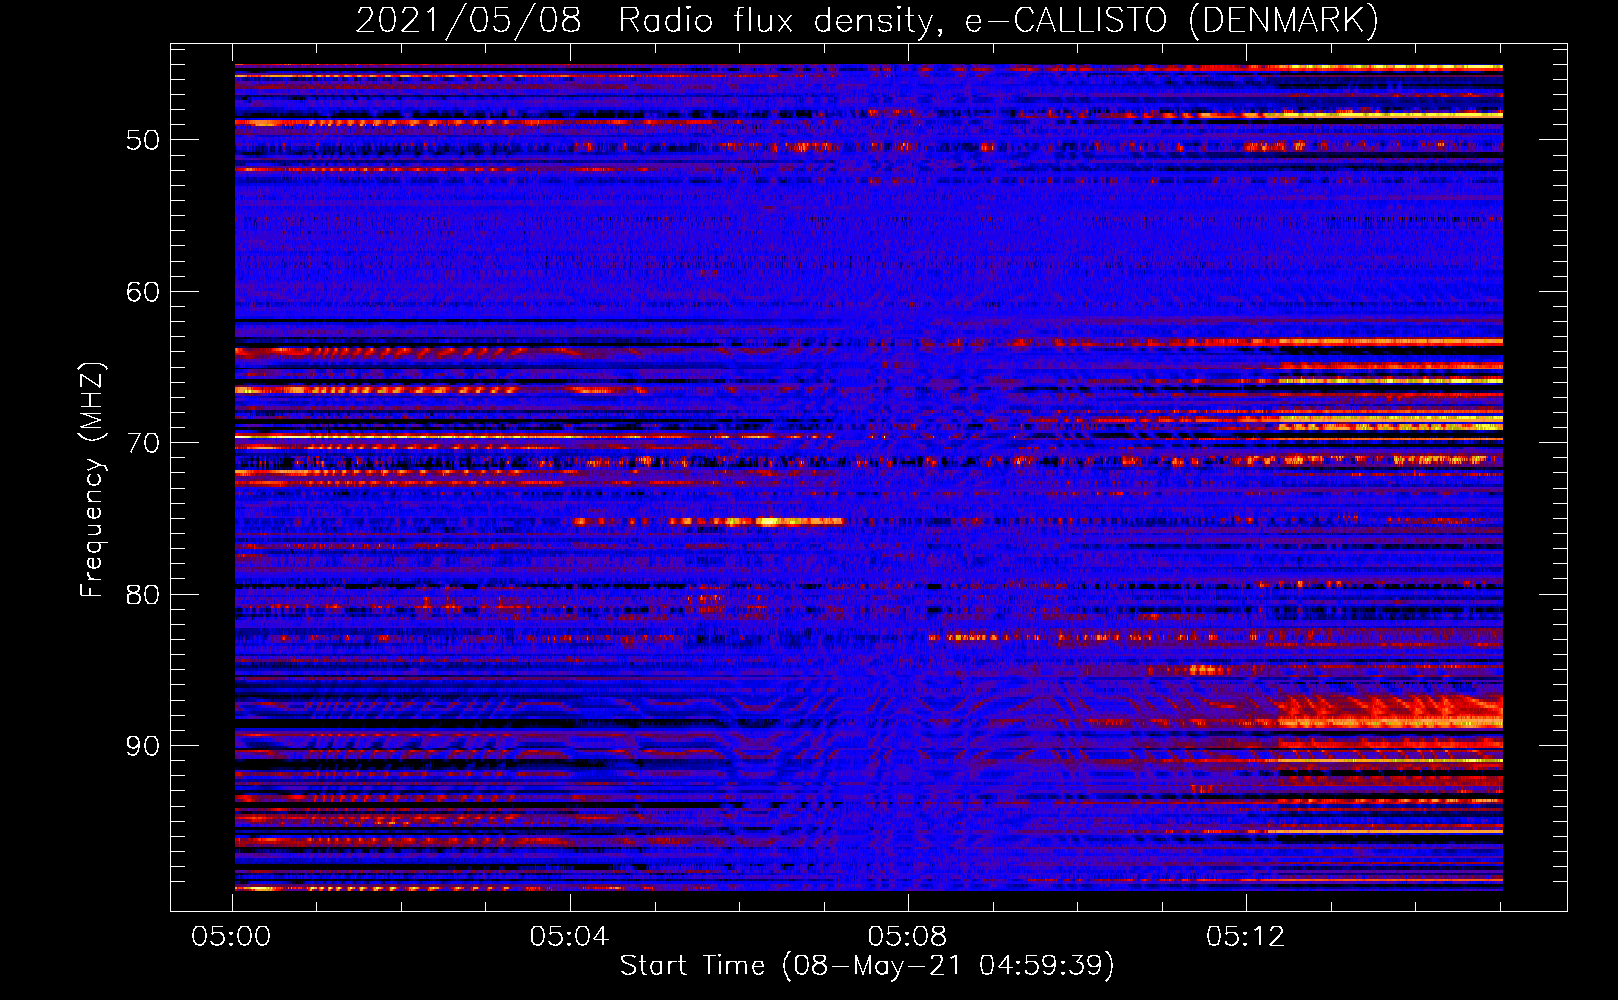
Task: Click the 05:12 time tick label
Action: [1246, 937]
